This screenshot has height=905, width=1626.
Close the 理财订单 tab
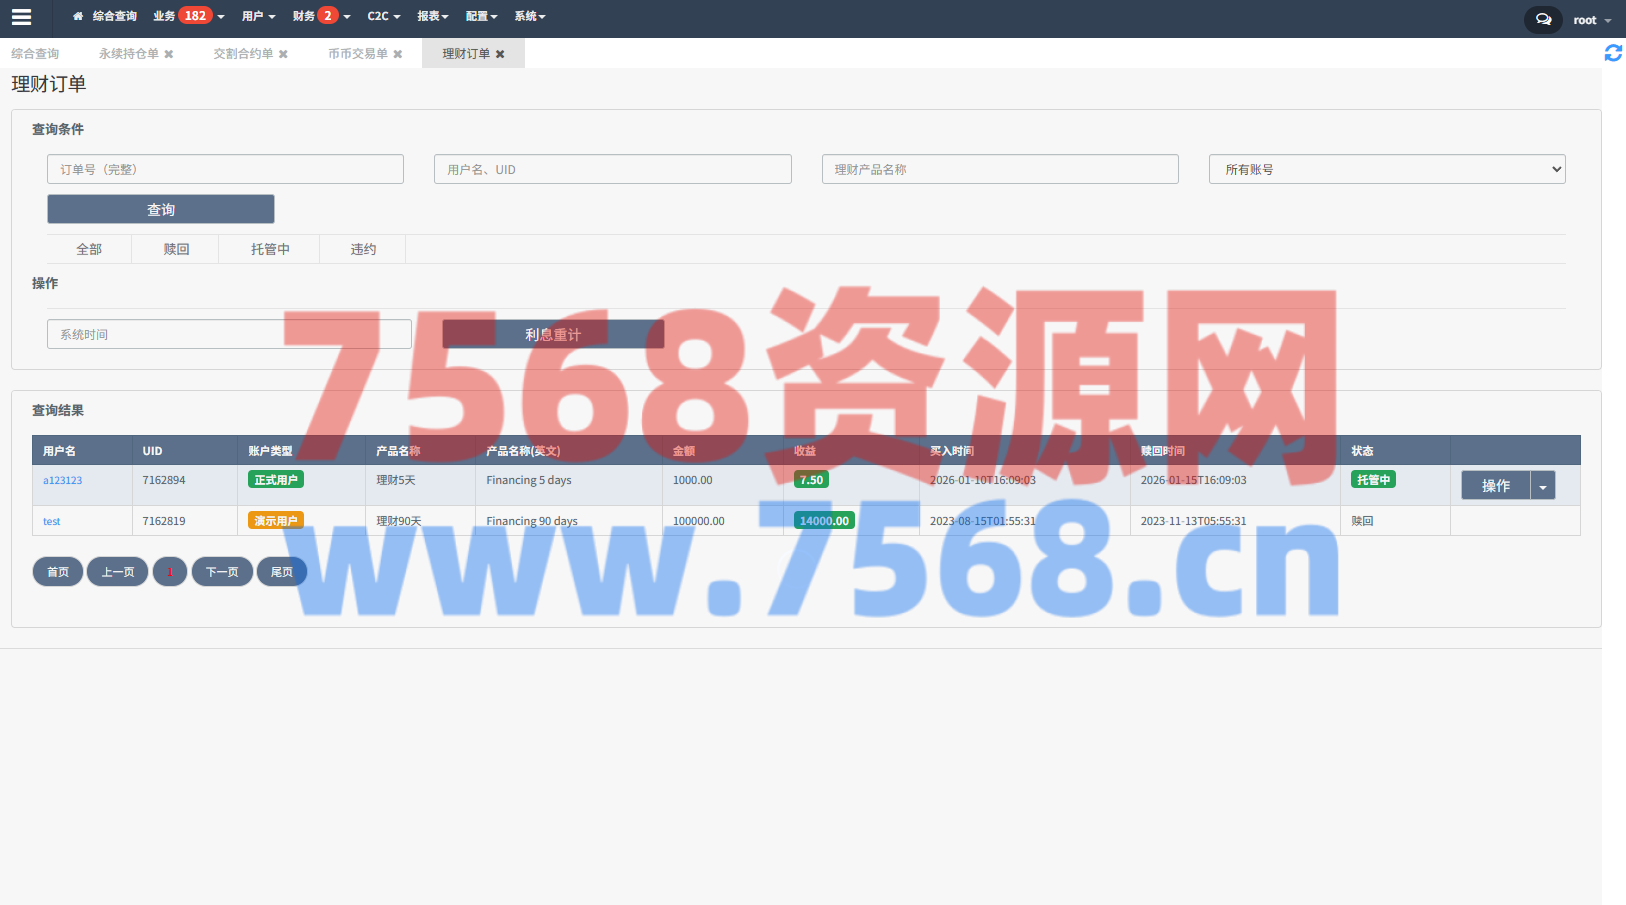(x=500, y=54)
